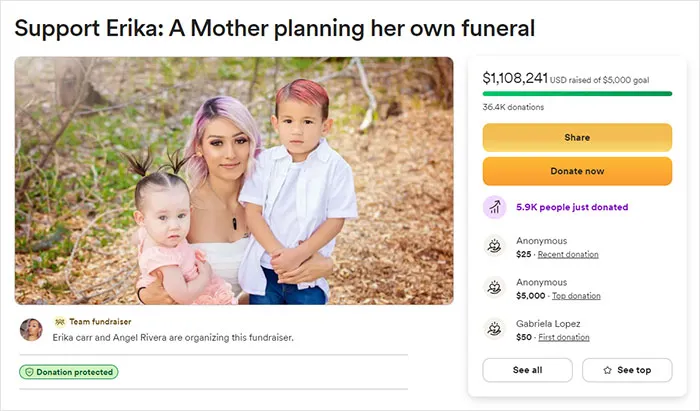Click the green fundraising progress bar
The image size is (700, 411).
tap(577, 94)
